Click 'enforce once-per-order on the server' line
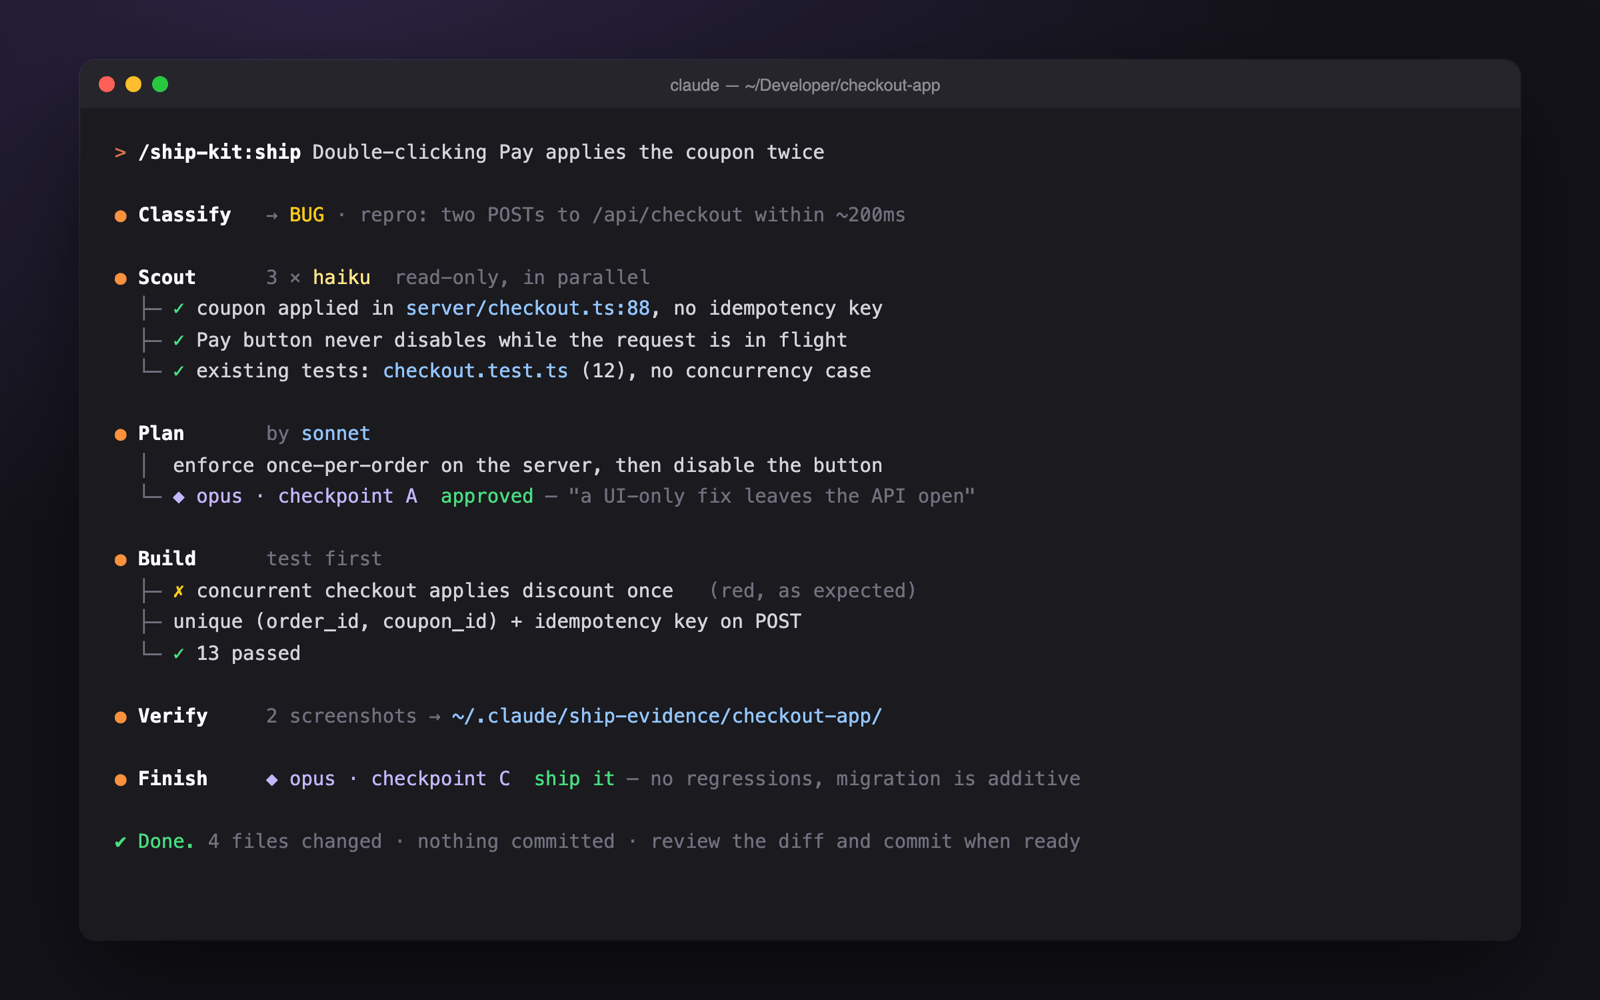This screenshot has width=1600, height=1000. click(x=527, y=465)
